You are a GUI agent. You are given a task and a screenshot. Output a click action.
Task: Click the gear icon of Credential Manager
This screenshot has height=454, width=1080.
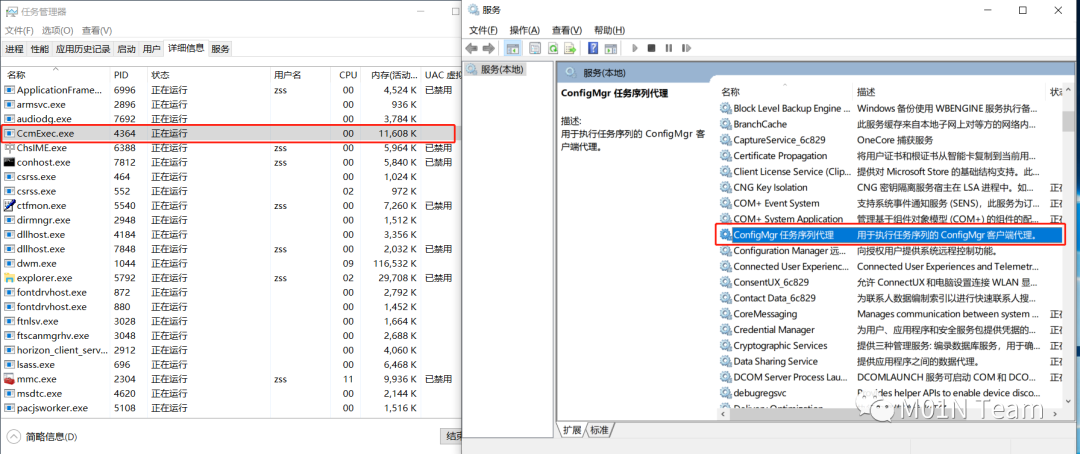pyautogui.click(x=725, y=329)
